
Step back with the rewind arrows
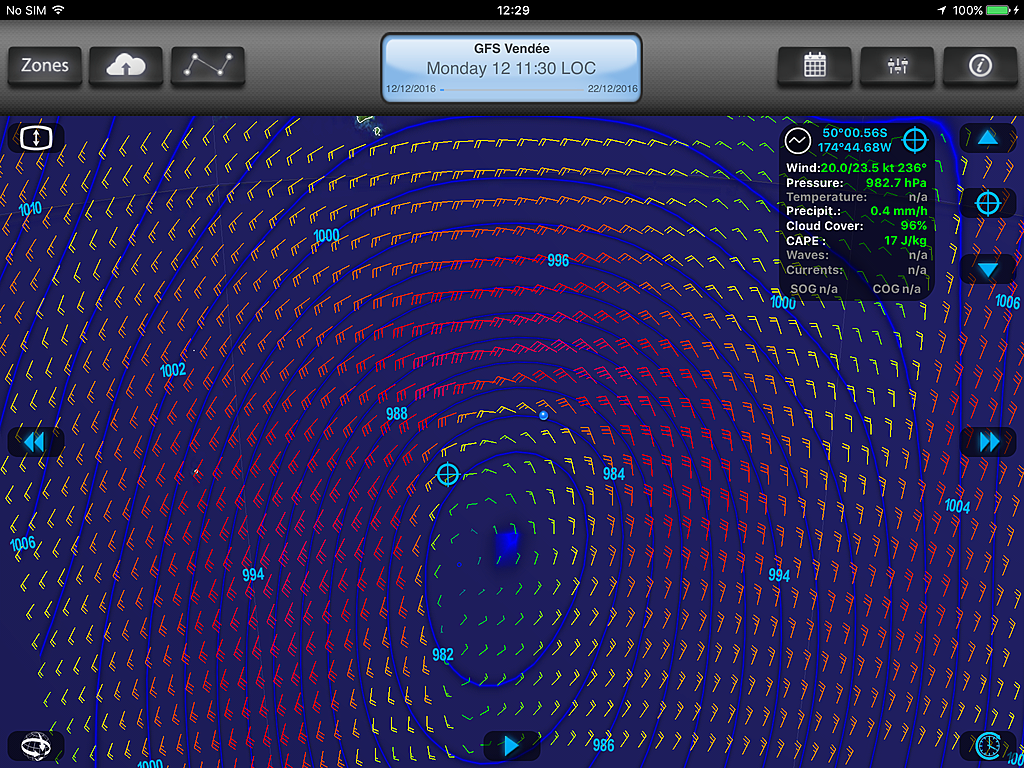[x=36, y=442]
